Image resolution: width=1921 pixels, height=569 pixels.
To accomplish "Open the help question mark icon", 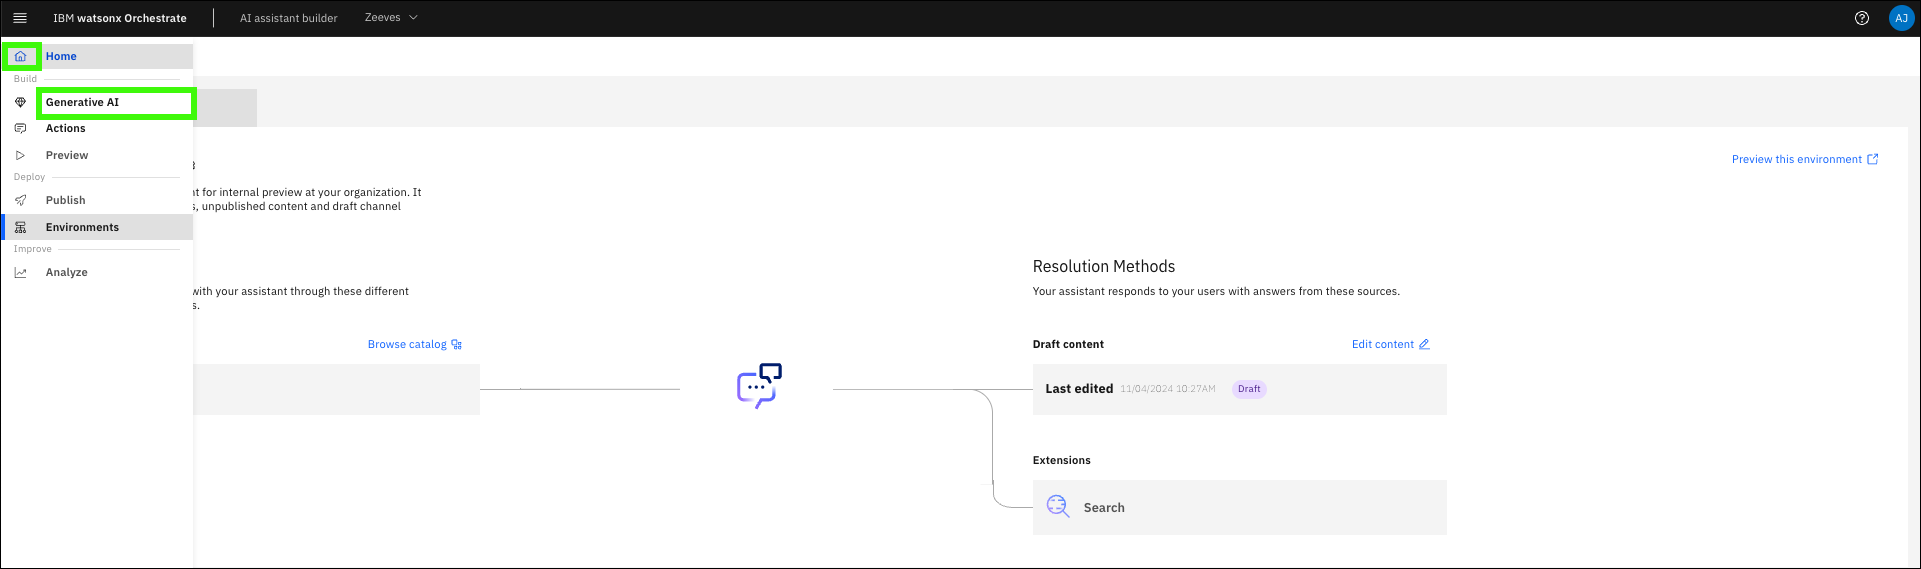I will pos(1861,18).
